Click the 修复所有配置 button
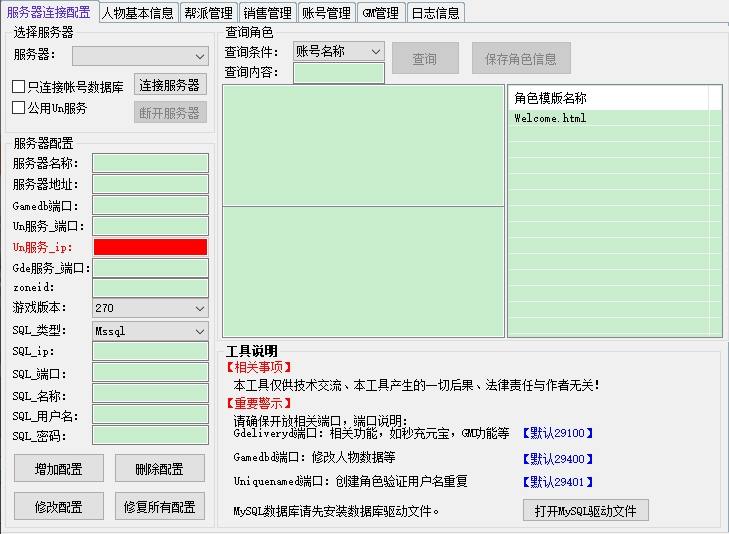This screenshot has height=534, width=729. click(x=159, y=506)
